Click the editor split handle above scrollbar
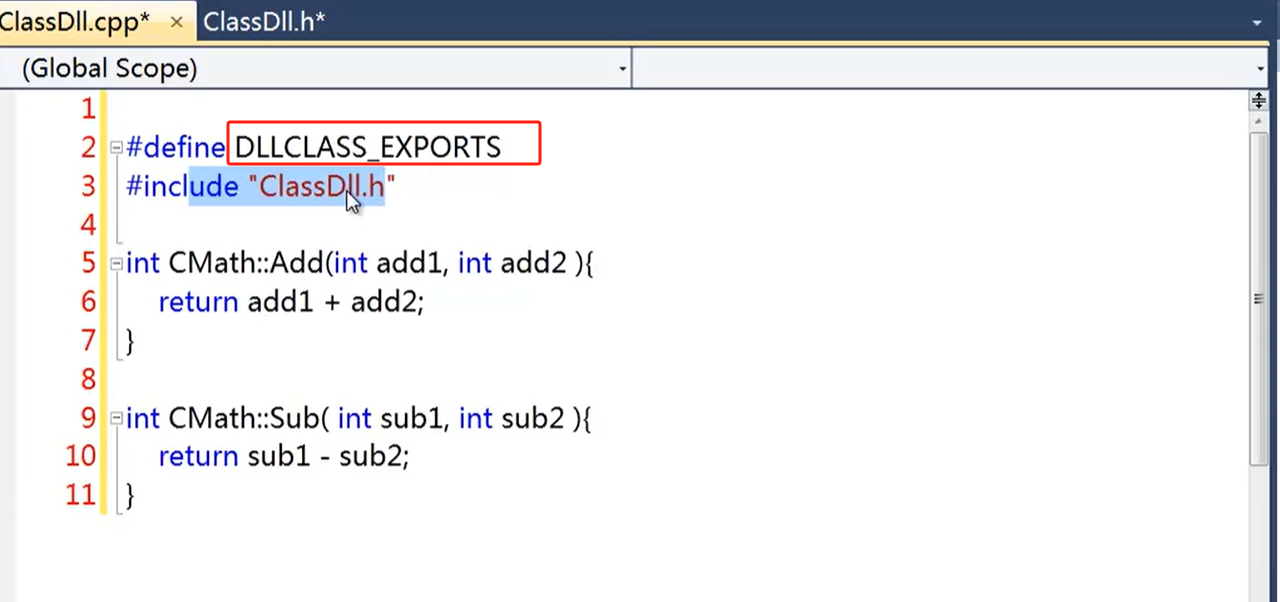Viewport: 1280px width, 602px height. (x=1258, y=101)
